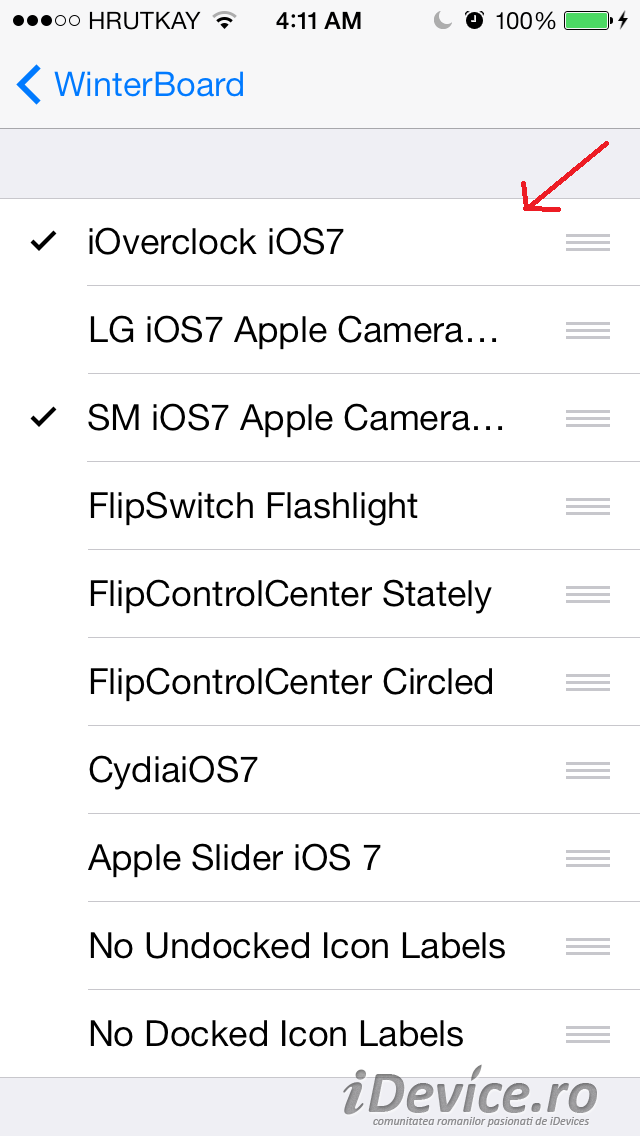Enable the FlipSwitch Flashlight theme
This screenshot has width=640, height=1136.
coord(253,506)
